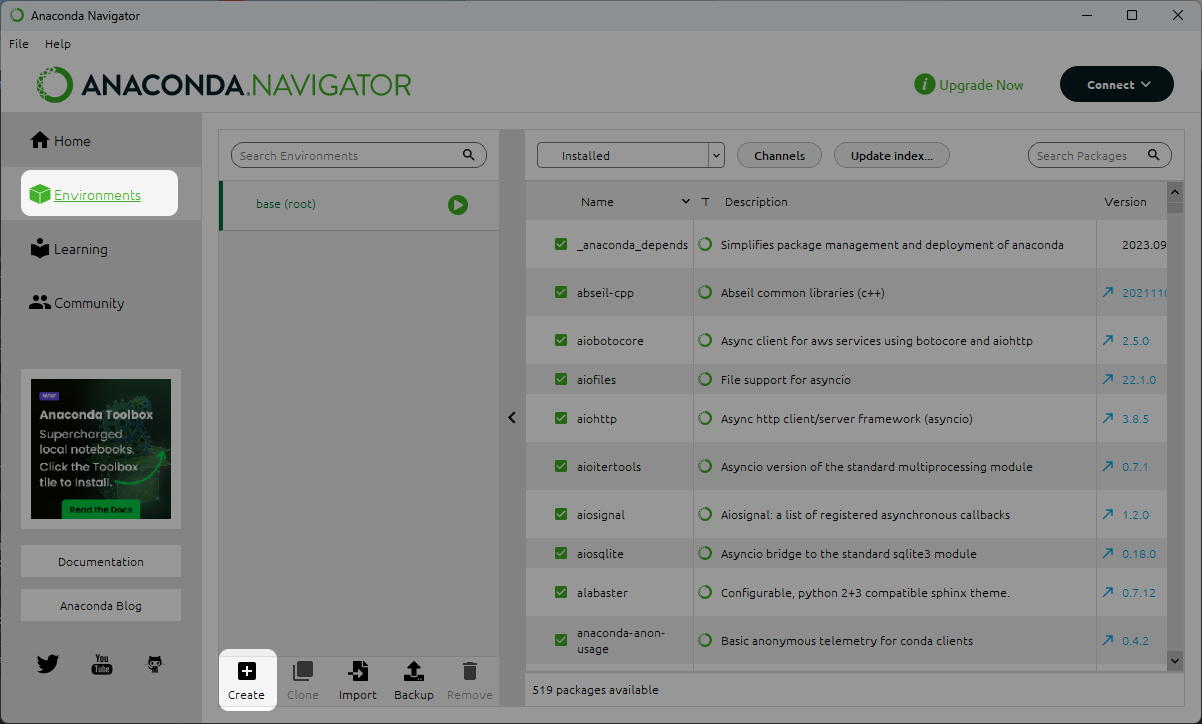Click the T column header icon
This screenshot has width=1202, height=724.
click(705, 202)
